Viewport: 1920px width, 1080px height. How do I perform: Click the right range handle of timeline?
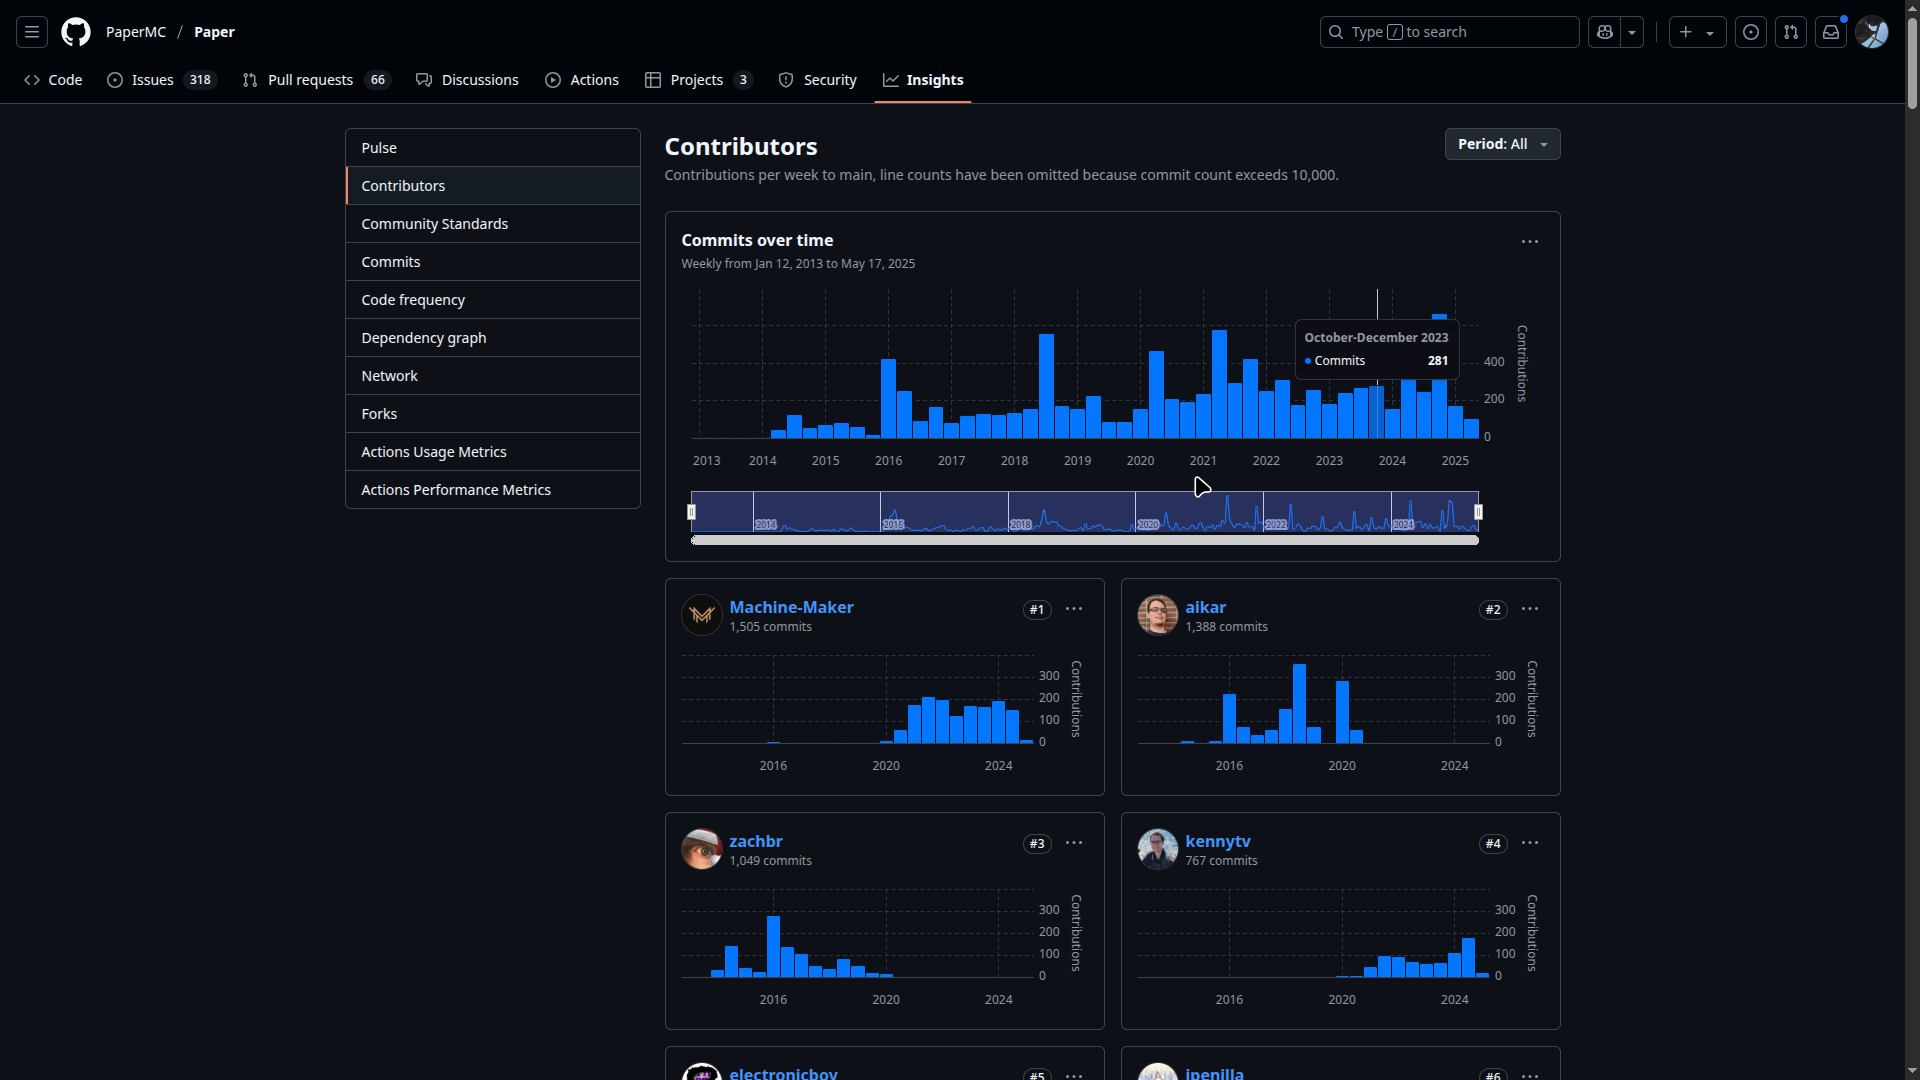coord(1478,512)
